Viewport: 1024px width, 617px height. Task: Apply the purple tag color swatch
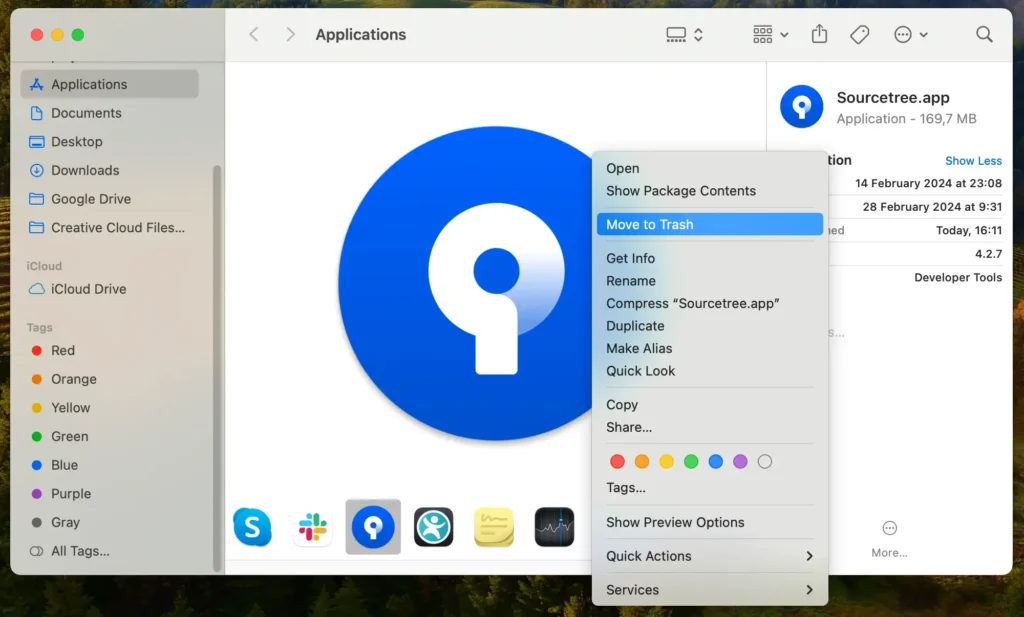(x=740, y=462)
